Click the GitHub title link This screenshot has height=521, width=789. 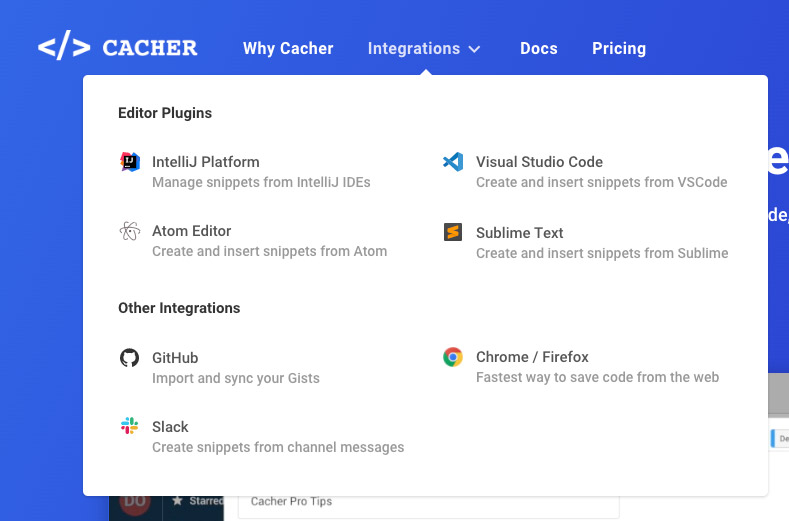(x=175, y=358)
